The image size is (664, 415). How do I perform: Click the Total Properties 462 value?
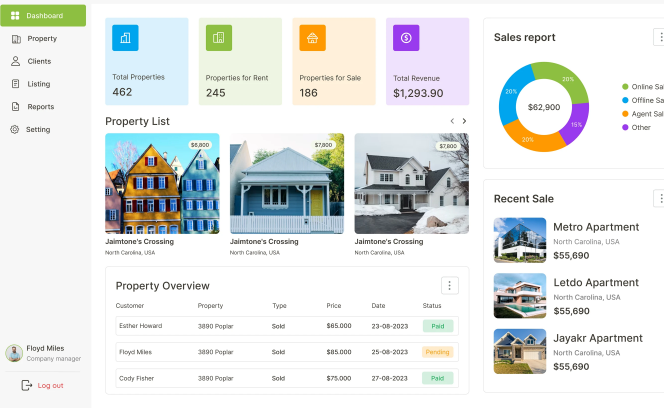click(x=122, y=92)
